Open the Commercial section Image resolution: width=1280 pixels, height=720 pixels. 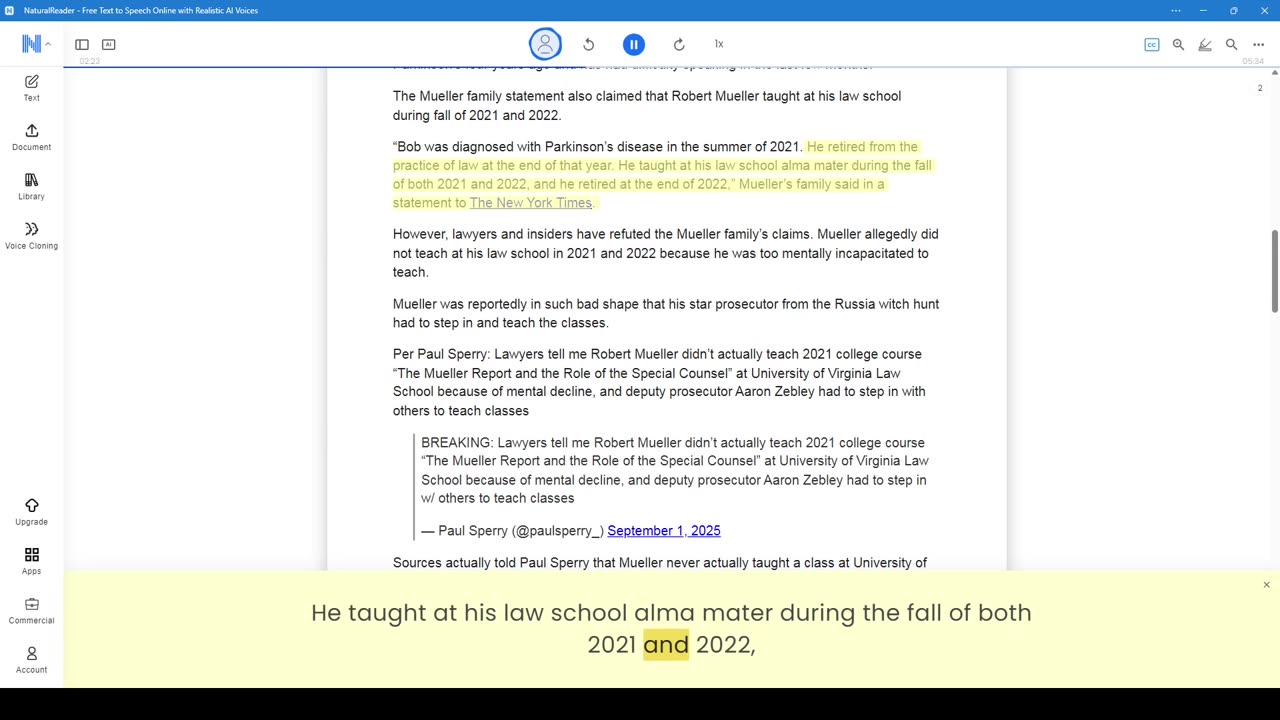(32, 610)
